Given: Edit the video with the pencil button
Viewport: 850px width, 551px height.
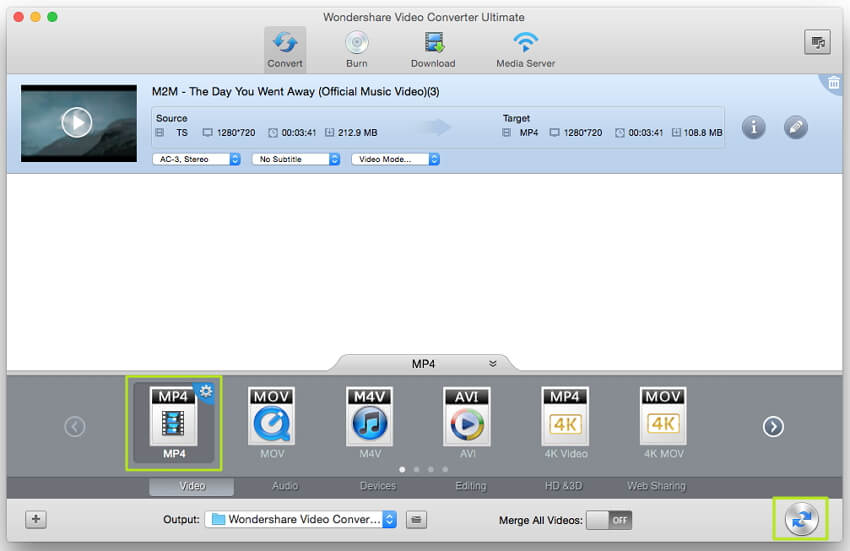Looking at the screenshot, I should [x=795, y=127].
